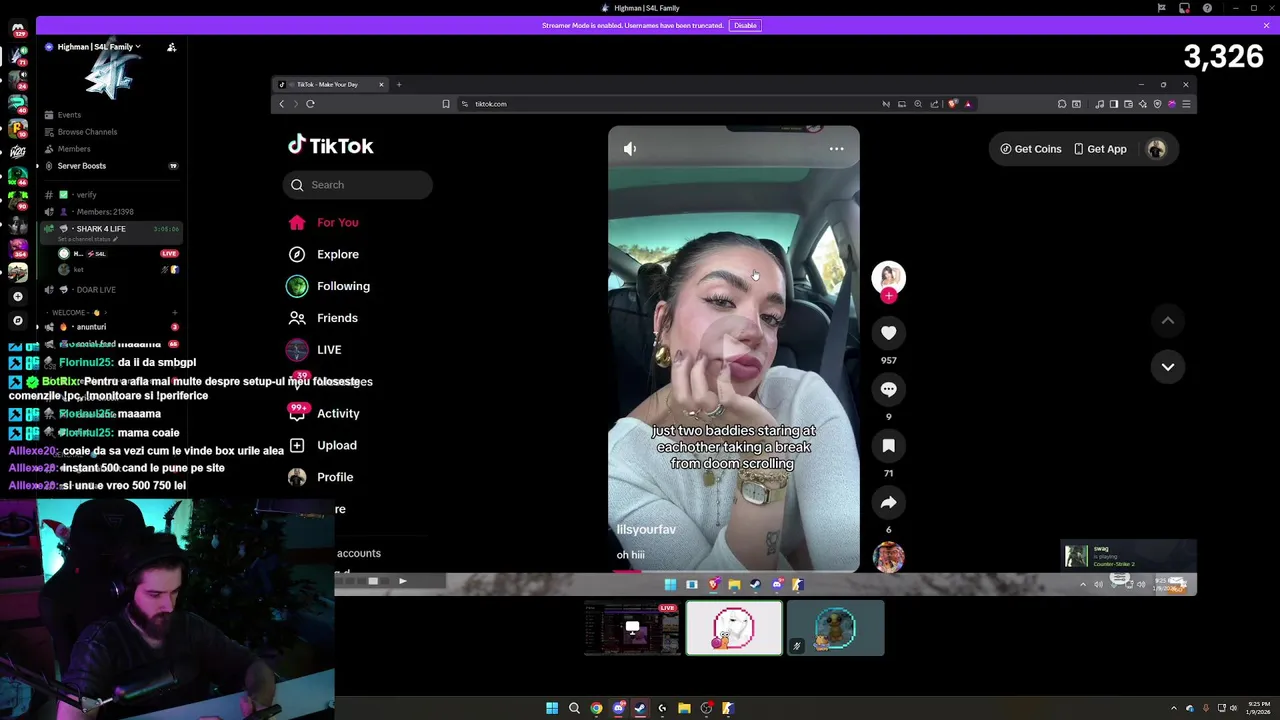Open lilsyourfav creator username link
The width and height of the screenshot is (1280, 720).
(646, 530)
